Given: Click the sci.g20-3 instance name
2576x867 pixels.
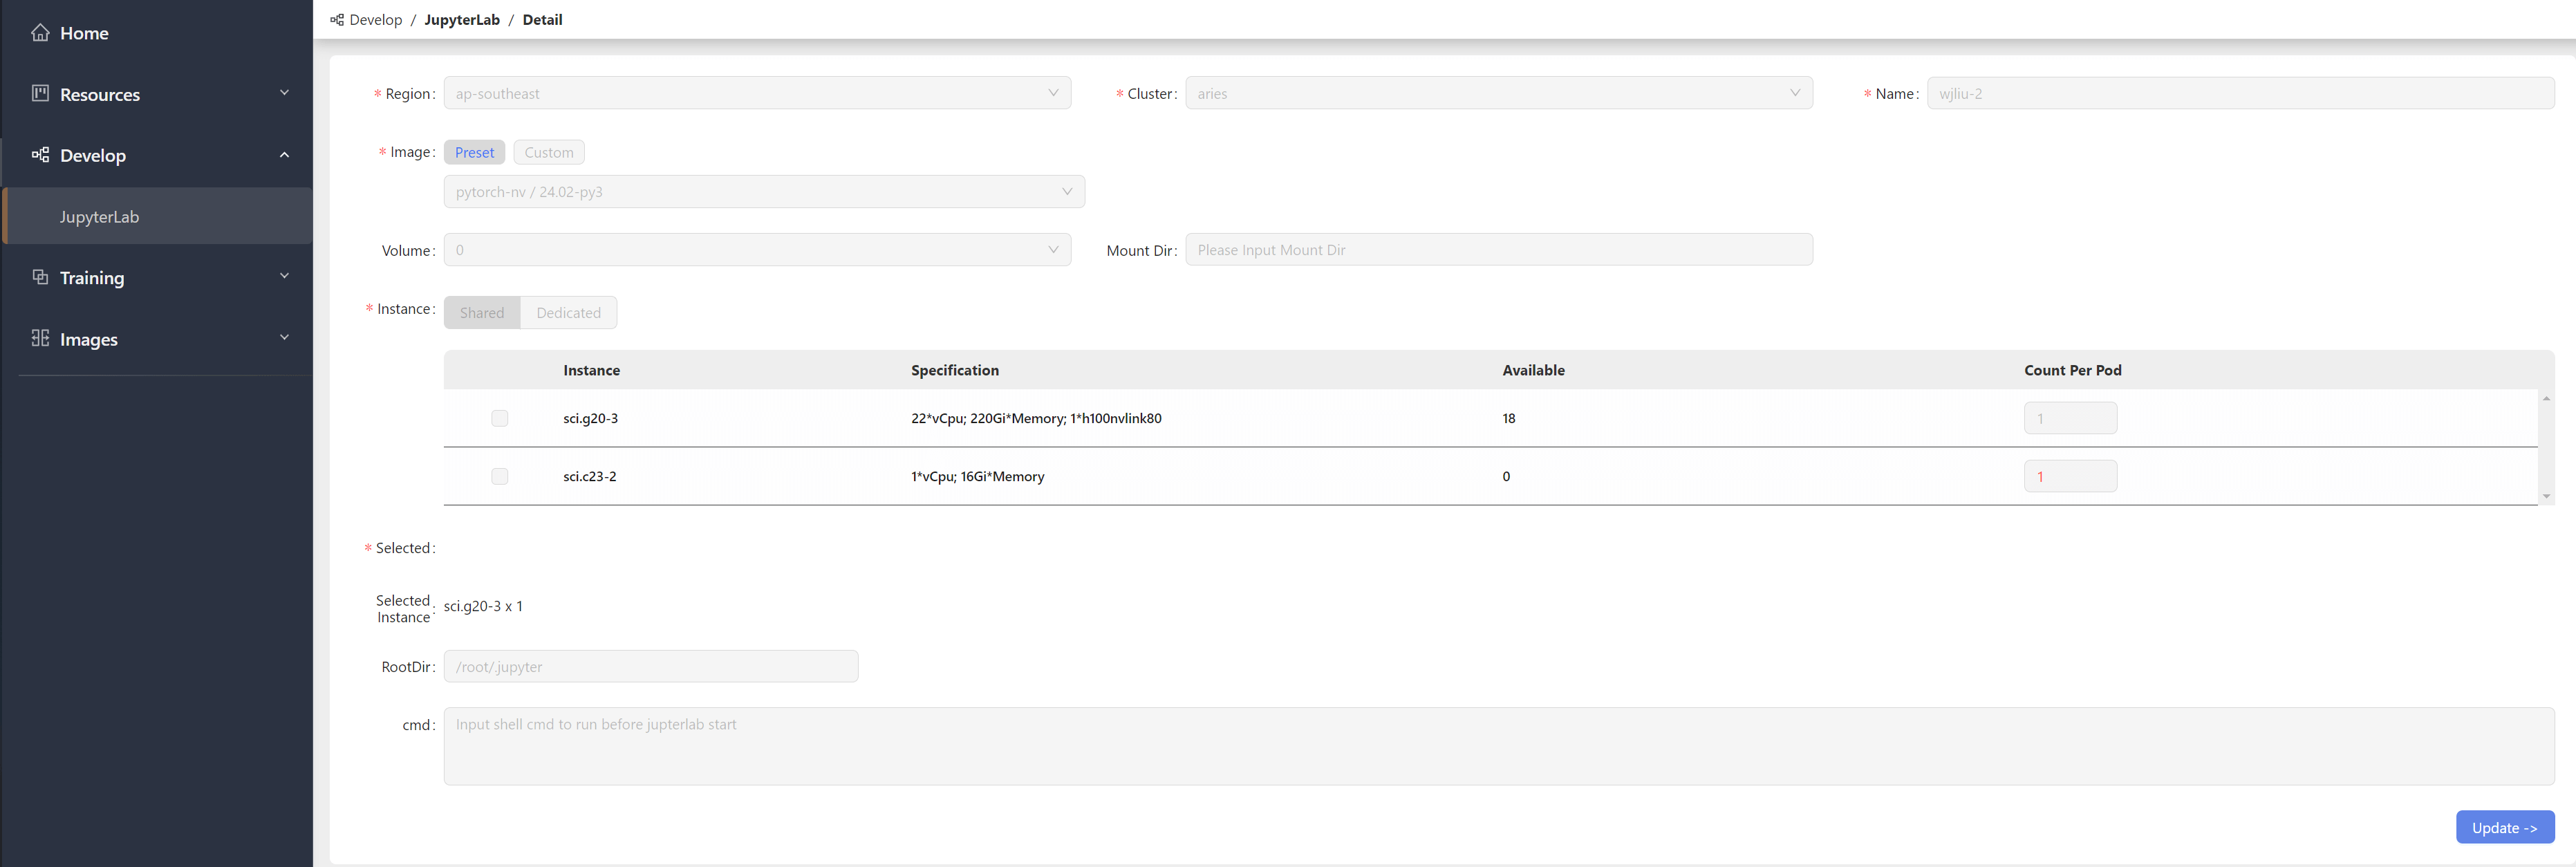Looking at the screenshot, I should [590, 418].
